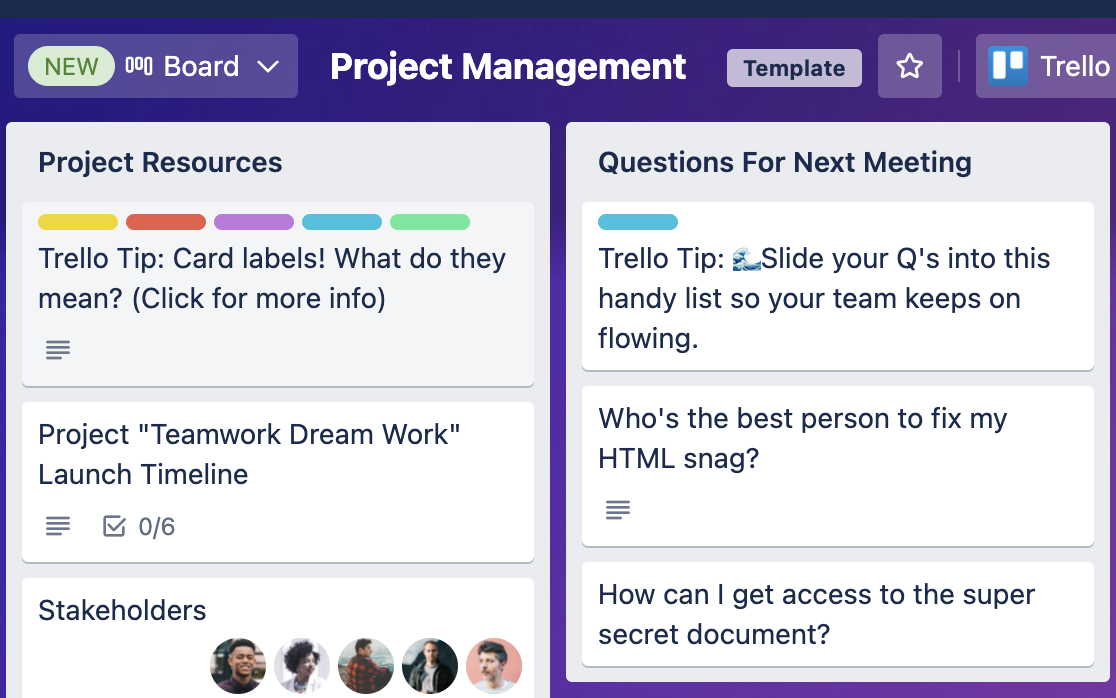Click the Project Resources list title

pos(160,162)
